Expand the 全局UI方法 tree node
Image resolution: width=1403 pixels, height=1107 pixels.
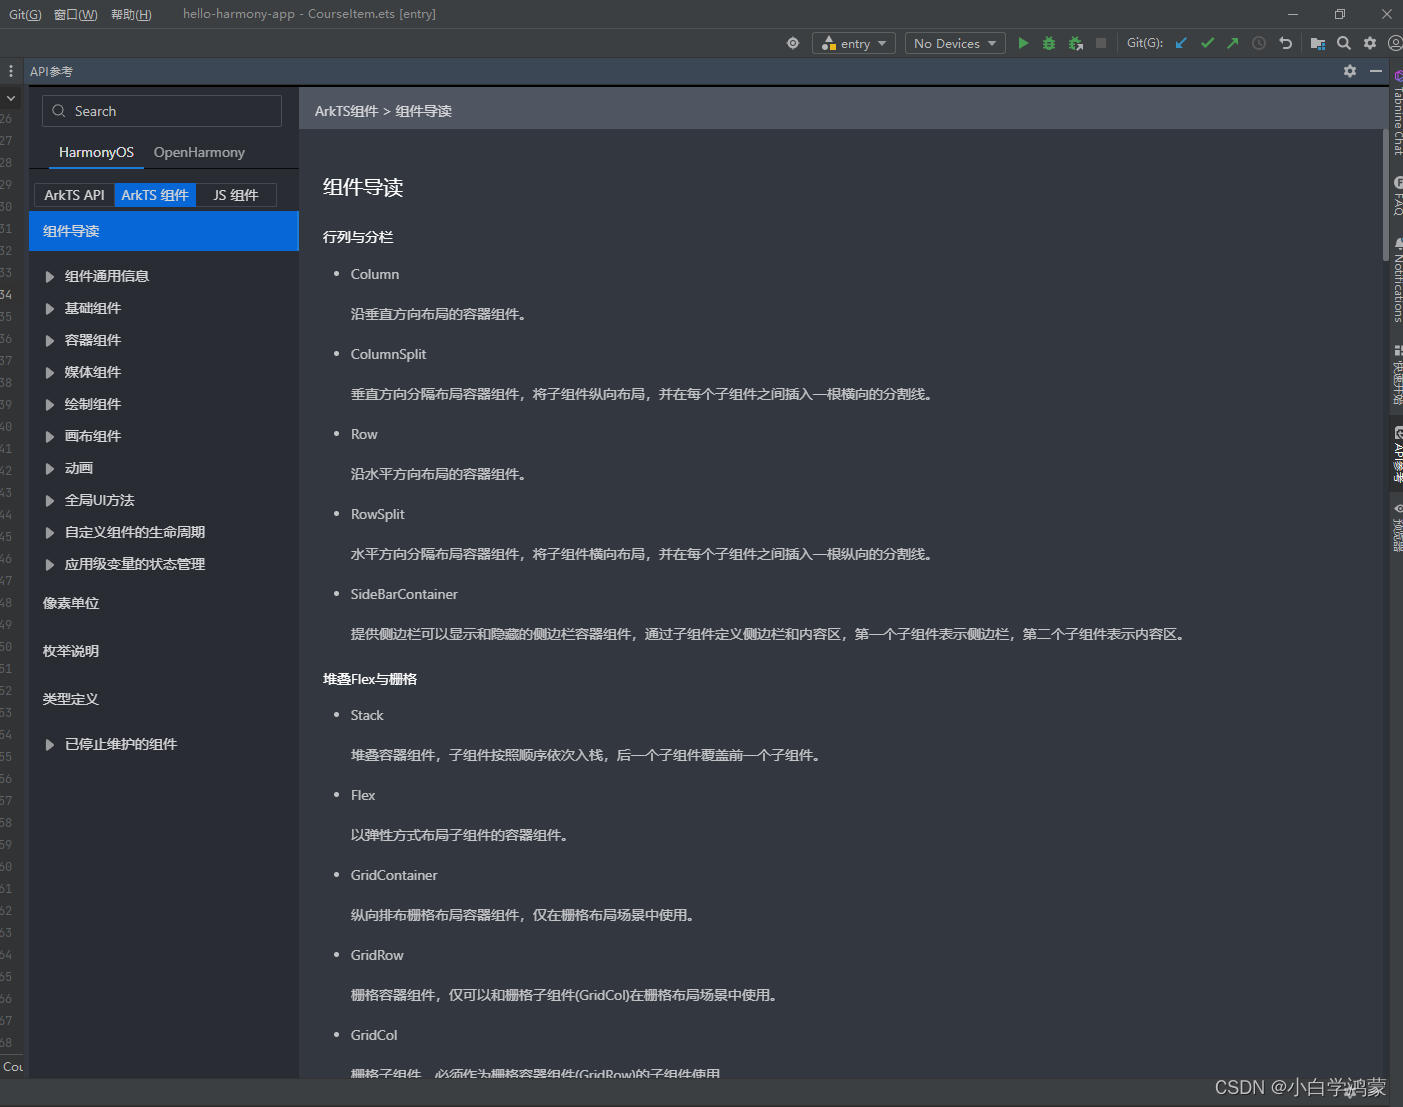point(50,501)
